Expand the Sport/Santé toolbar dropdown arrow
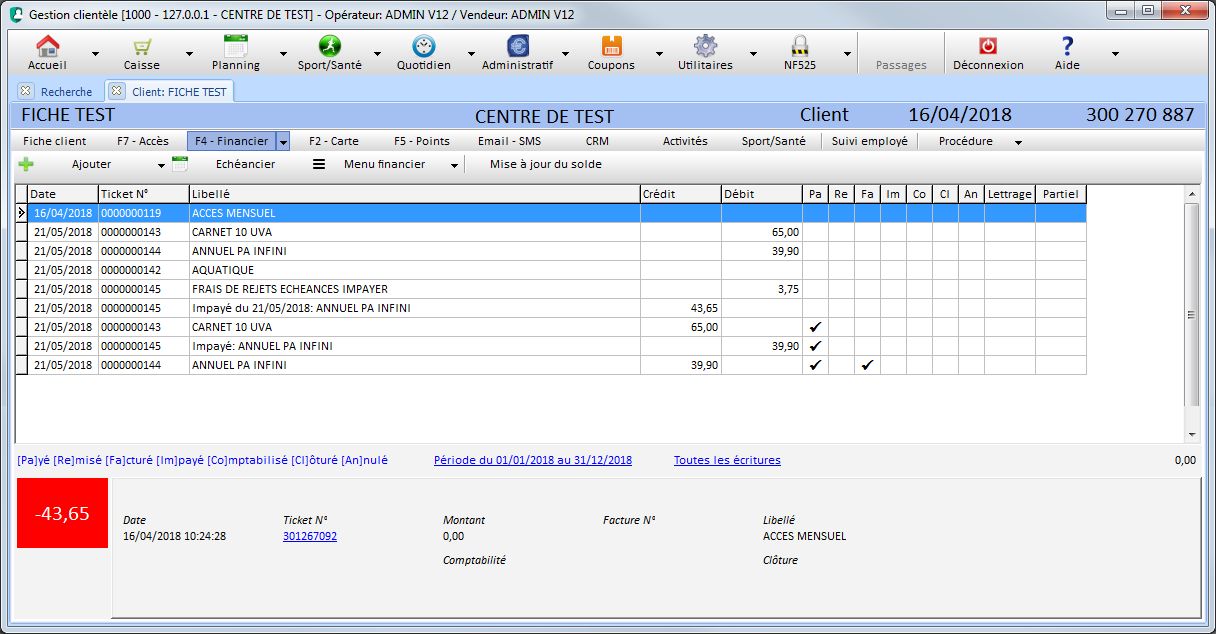The image size is (1216, 634). 377,54
